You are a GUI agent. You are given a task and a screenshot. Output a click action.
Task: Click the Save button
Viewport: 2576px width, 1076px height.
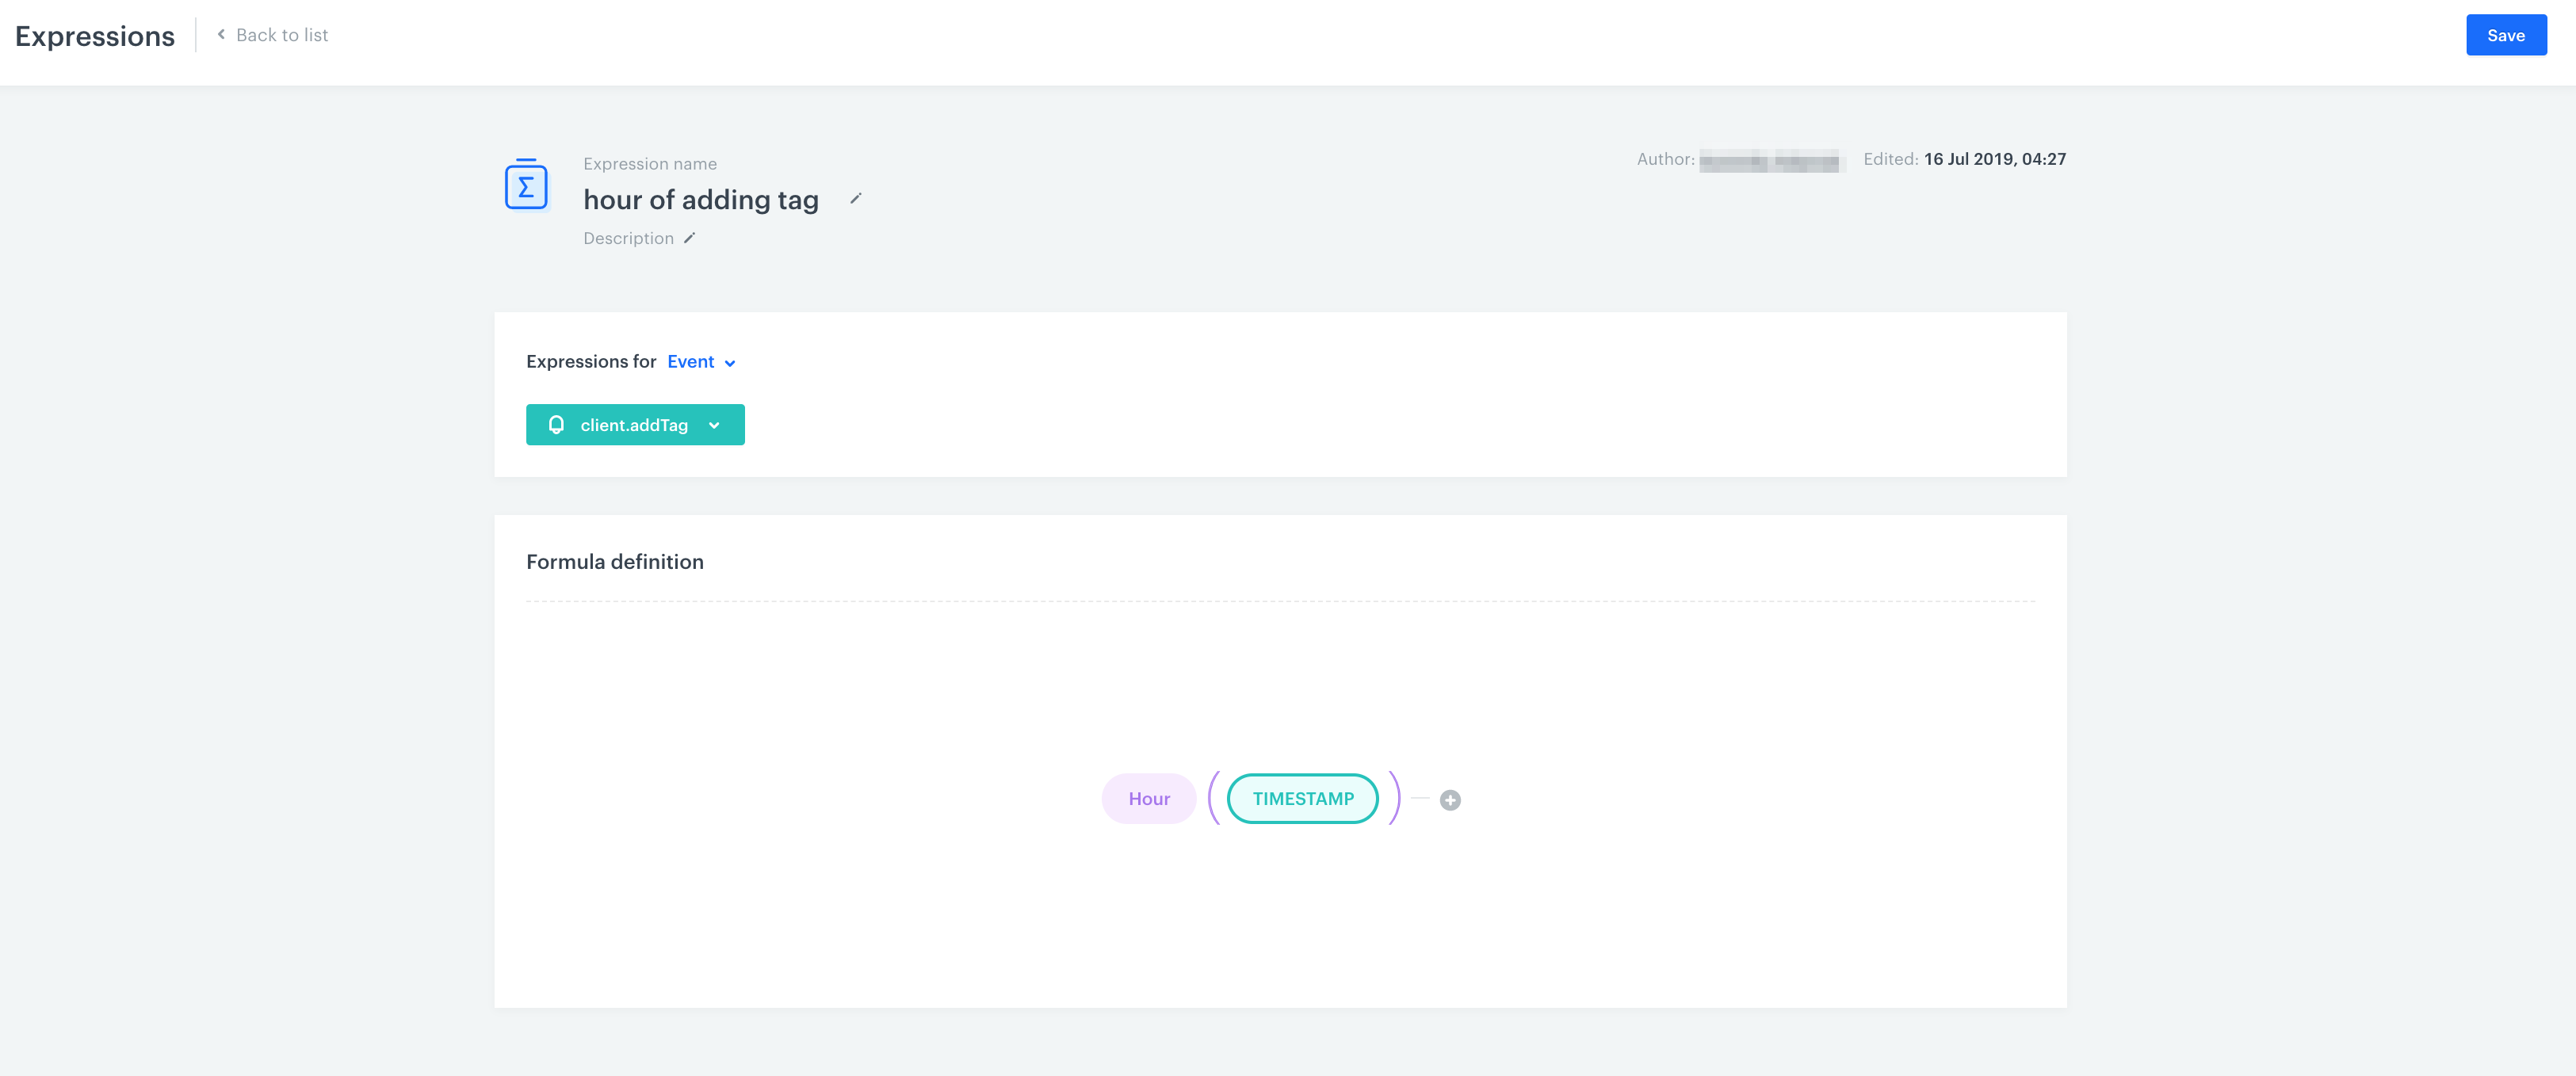tap(2505, 36)
